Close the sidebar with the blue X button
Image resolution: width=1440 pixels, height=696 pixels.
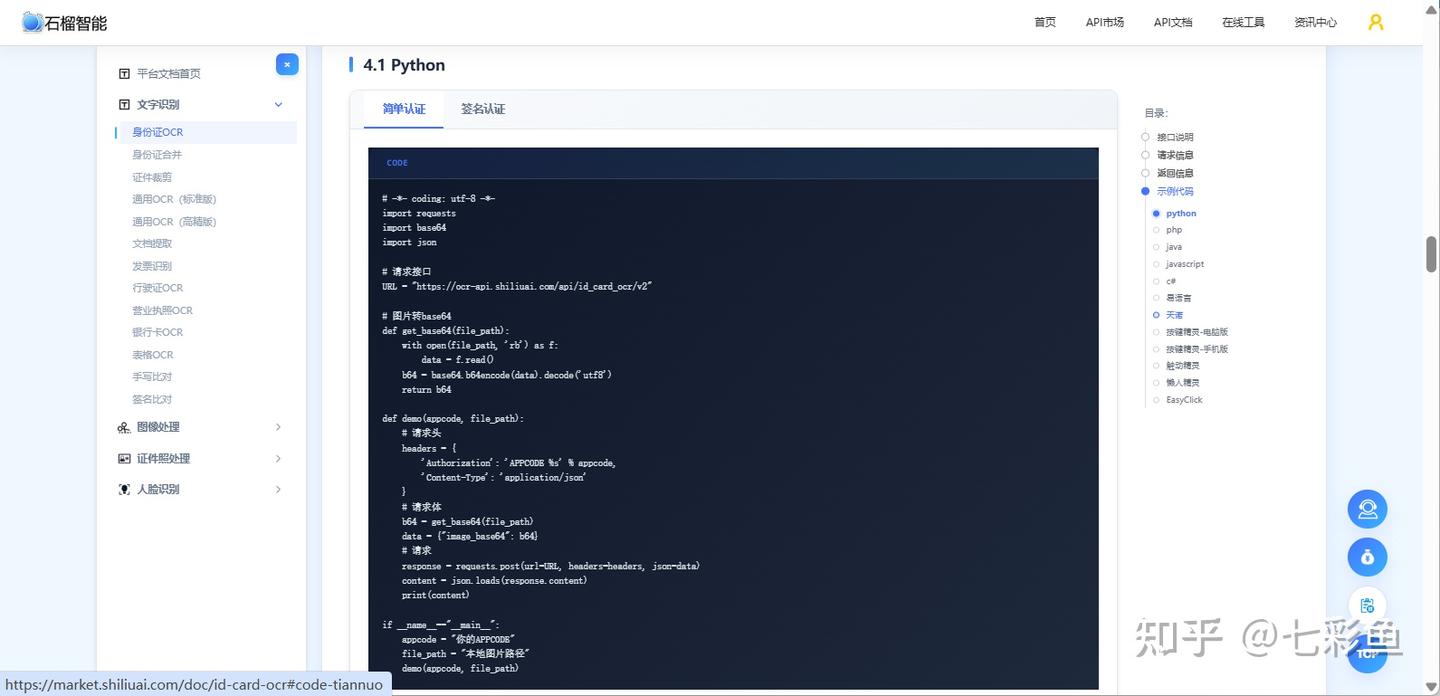(287, 64)
